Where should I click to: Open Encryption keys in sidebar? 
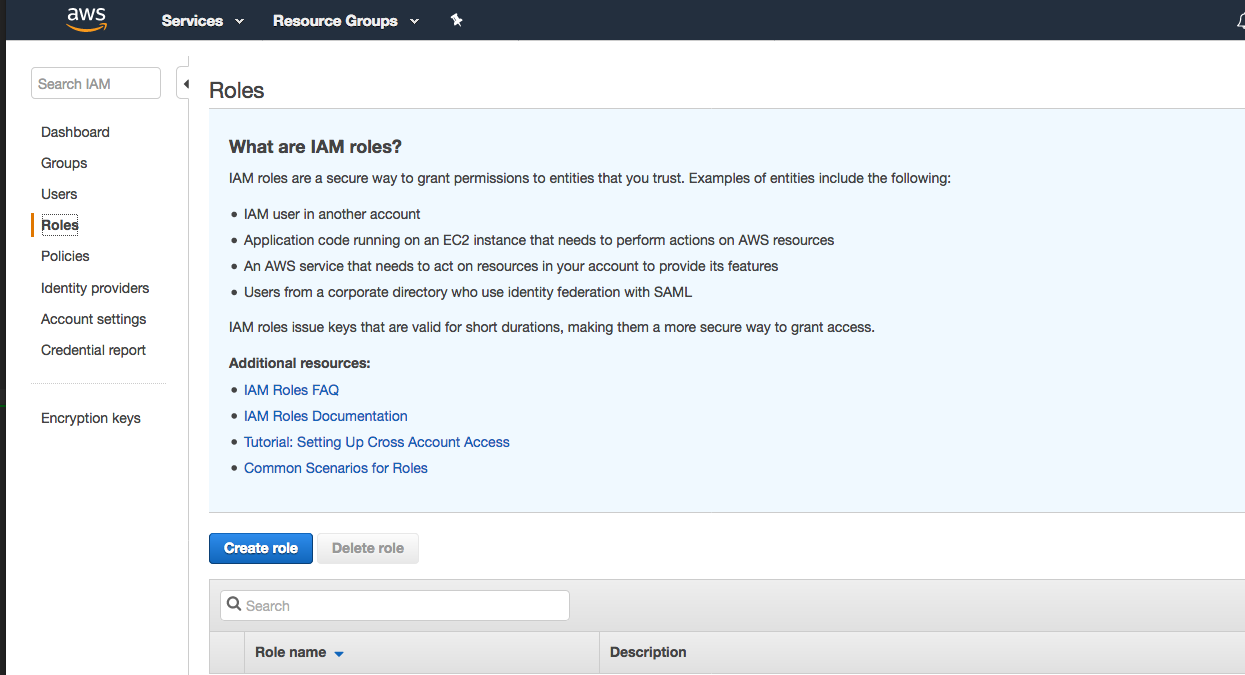click(90, 418)
